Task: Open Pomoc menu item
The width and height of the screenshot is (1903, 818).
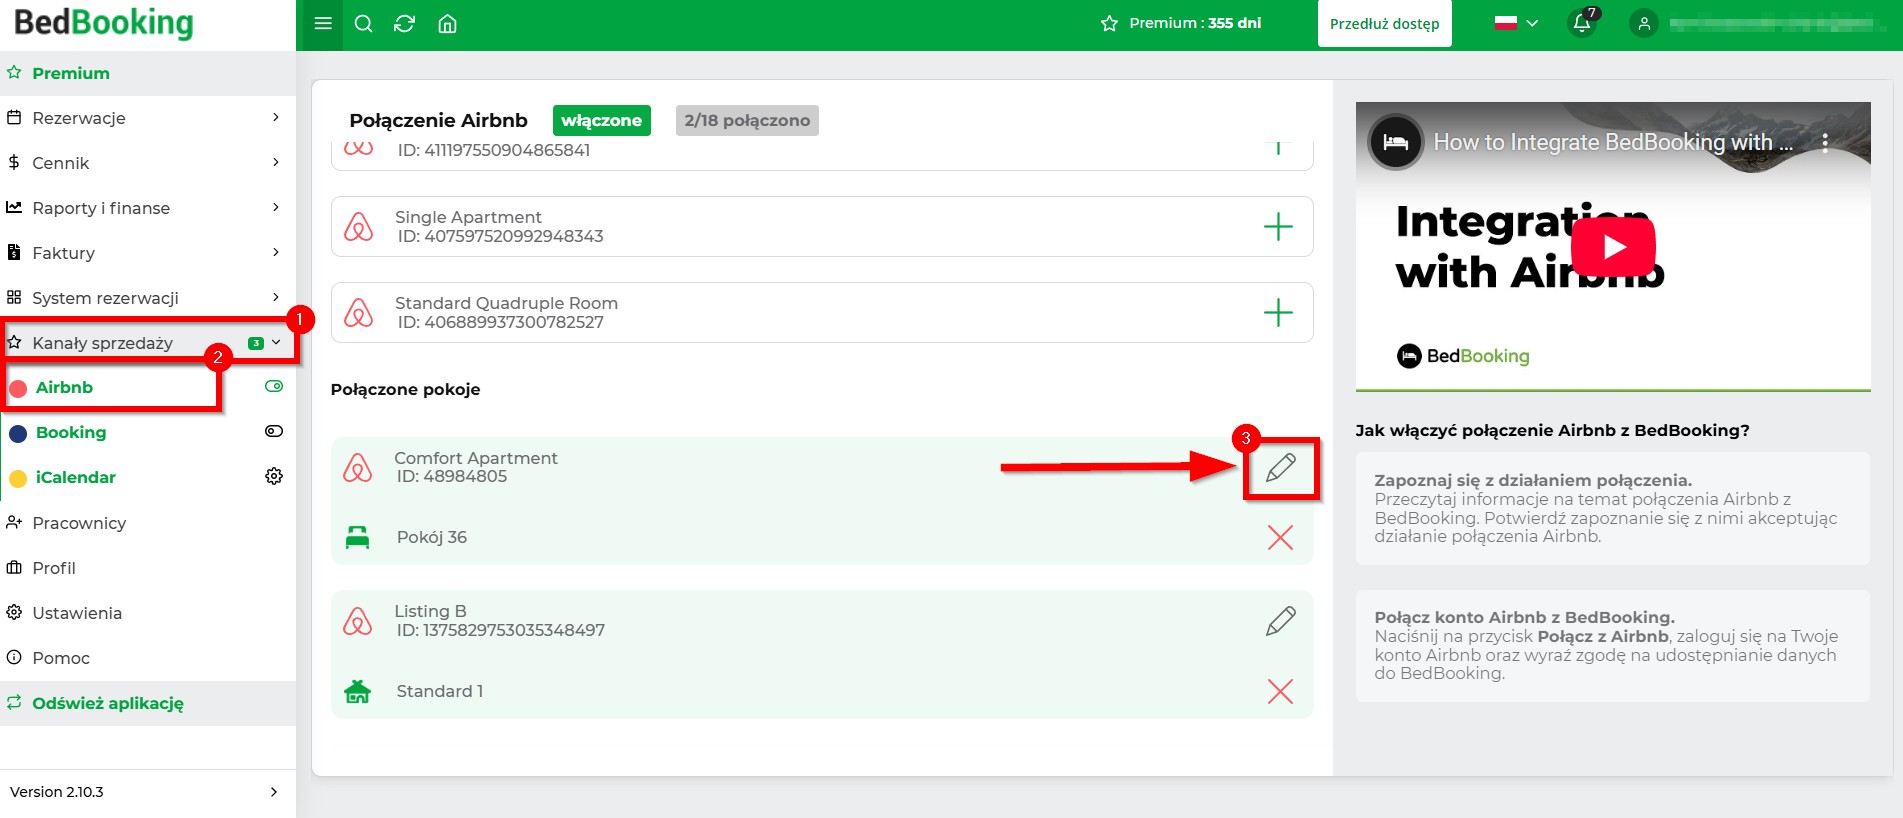Action: [x=148, y=658]
